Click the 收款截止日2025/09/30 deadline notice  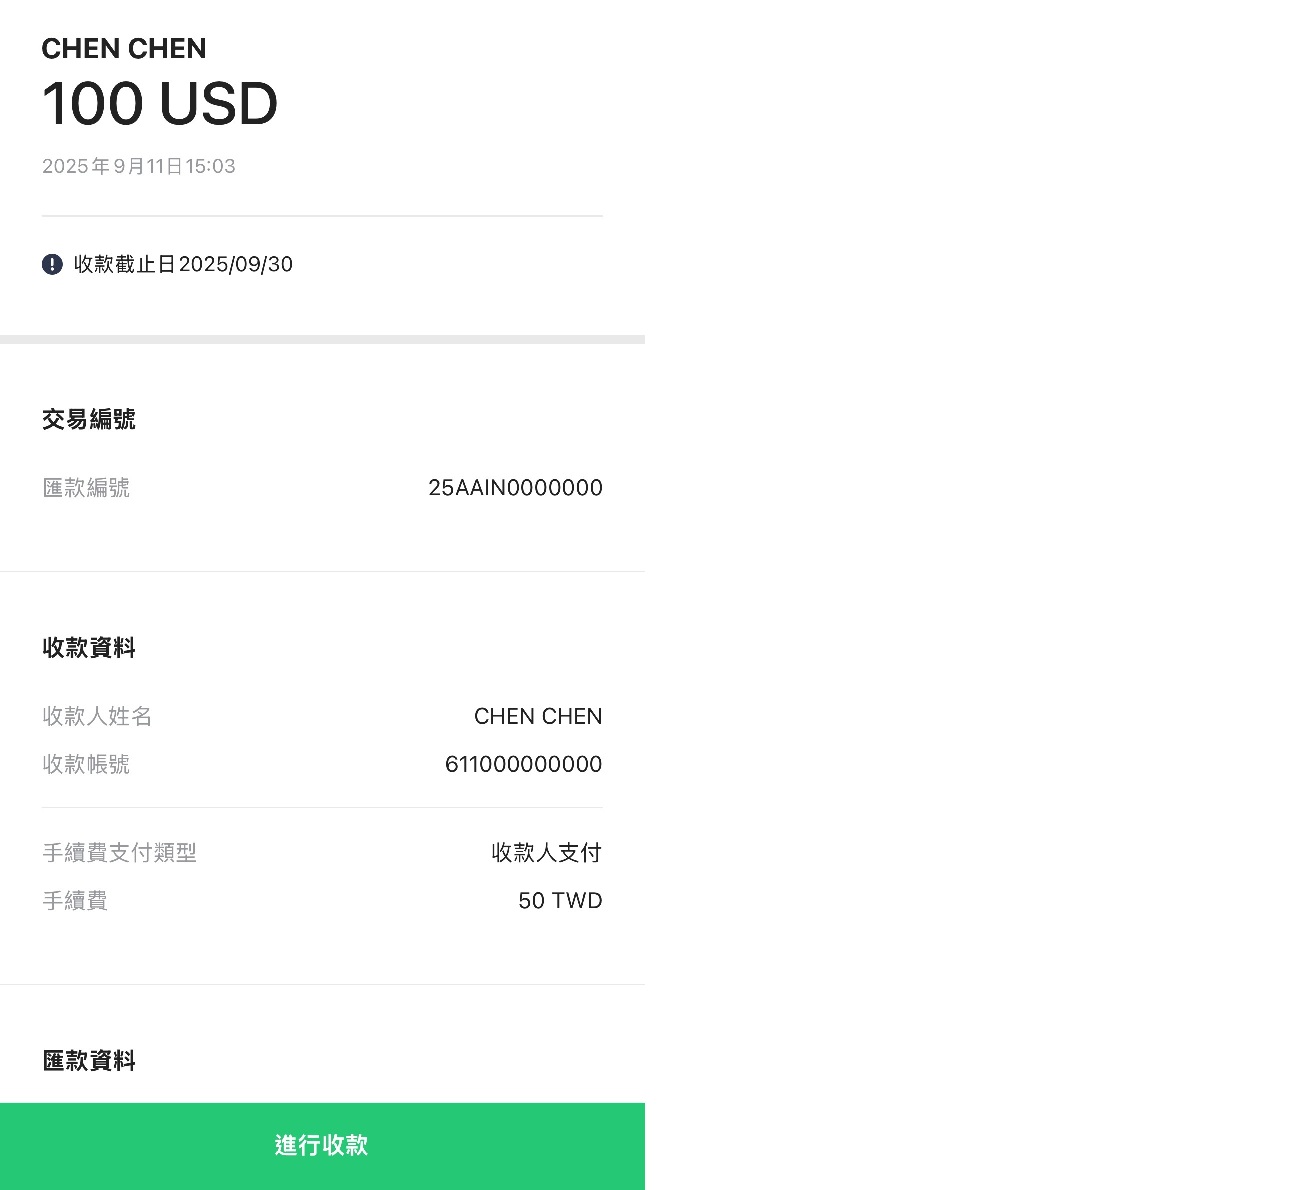(183, 264)
